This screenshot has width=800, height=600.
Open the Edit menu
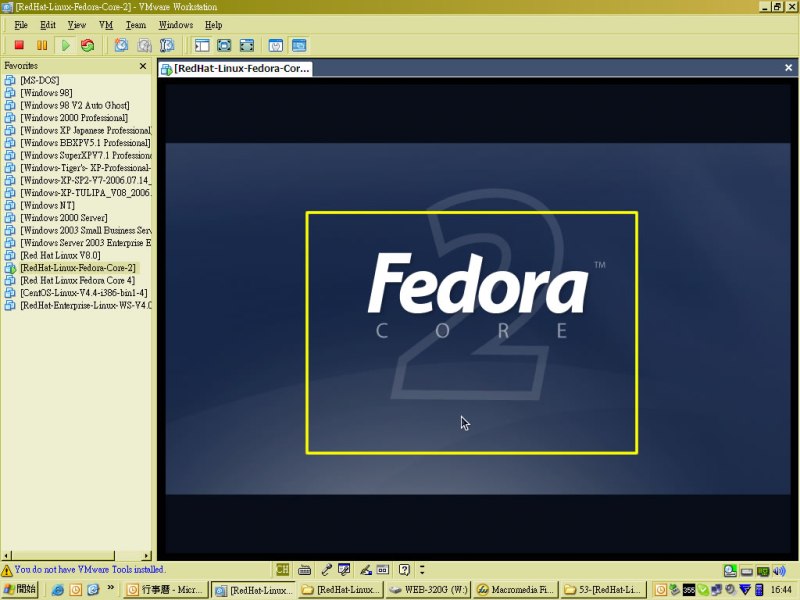48,25
